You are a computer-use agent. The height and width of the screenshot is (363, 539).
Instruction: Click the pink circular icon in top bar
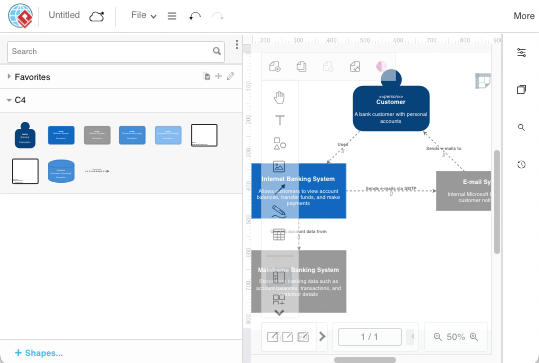coord(381,66)
